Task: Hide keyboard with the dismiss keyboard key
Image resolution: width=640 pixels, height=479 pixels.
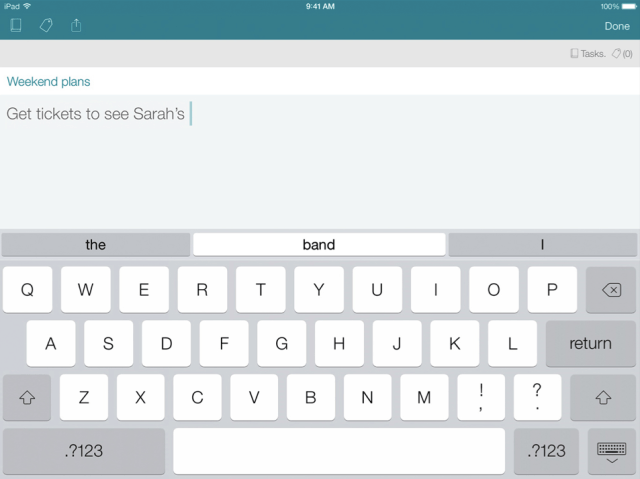Action: 611,452
